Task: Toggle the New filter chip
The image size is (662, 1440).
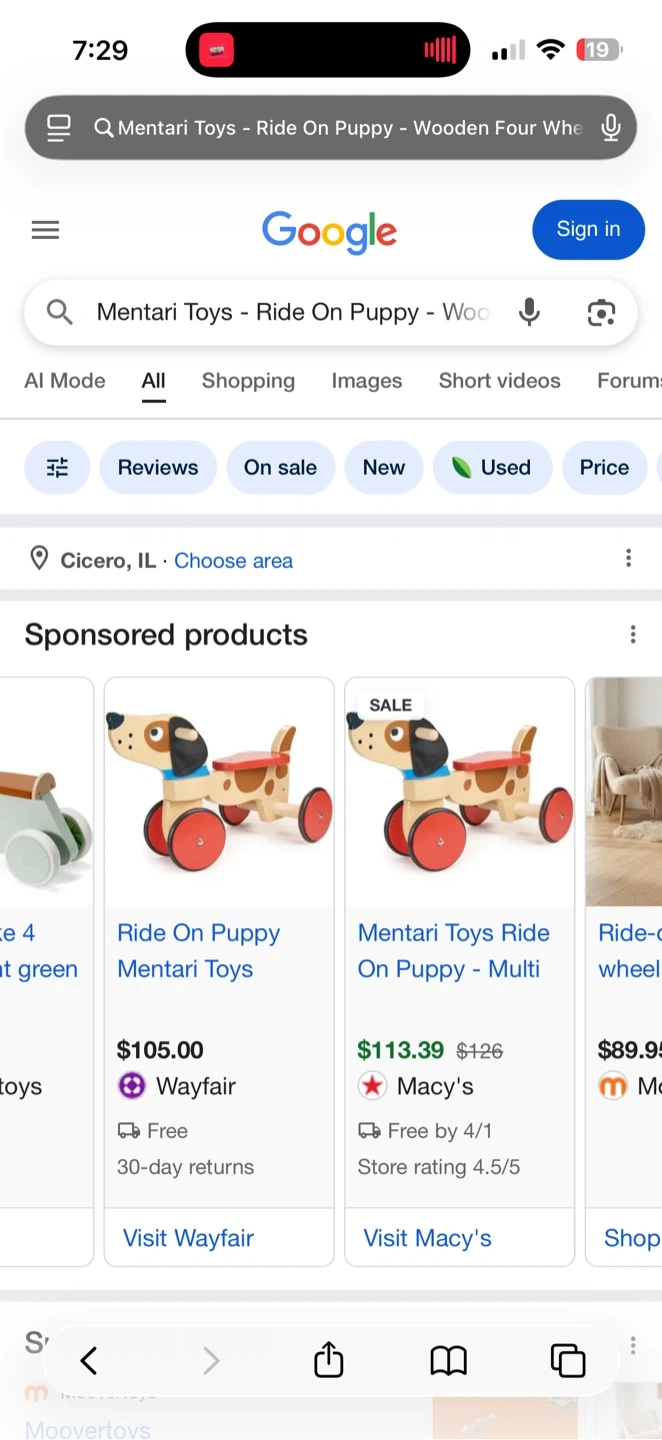Action: [x=384, y=467]
